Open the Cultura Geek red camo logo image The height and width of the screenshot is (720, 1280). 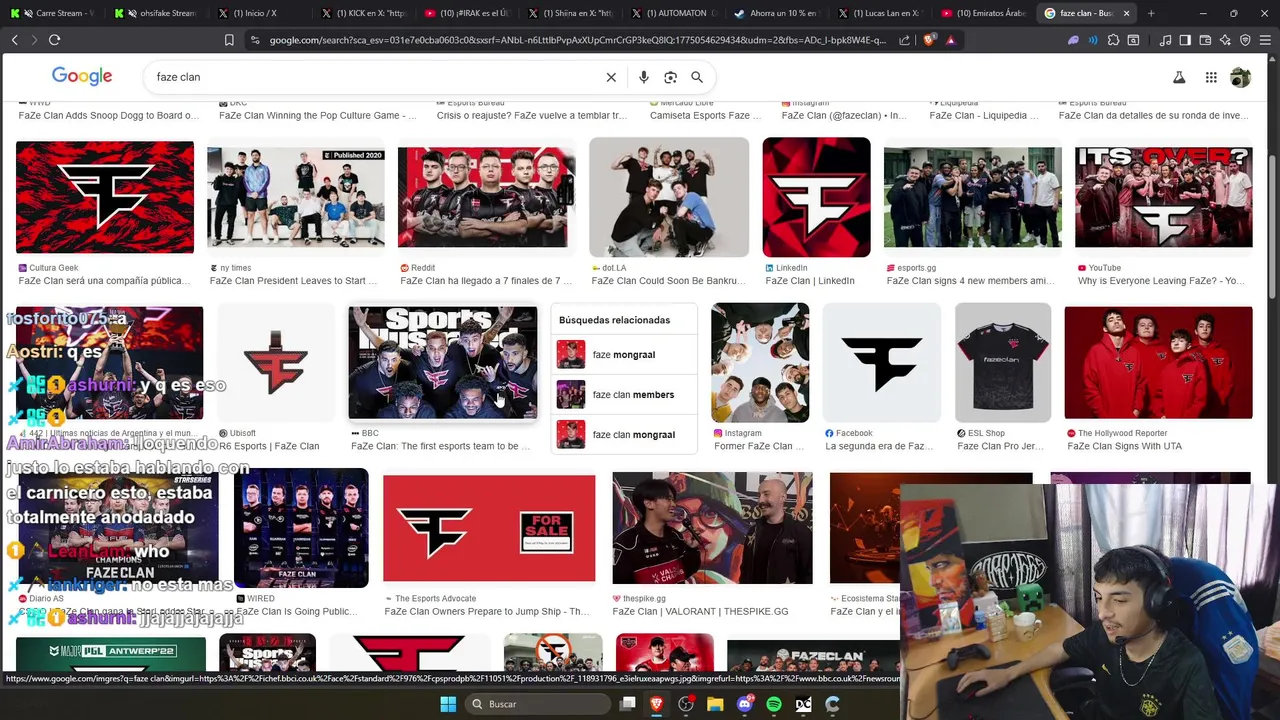coord(105,197)
